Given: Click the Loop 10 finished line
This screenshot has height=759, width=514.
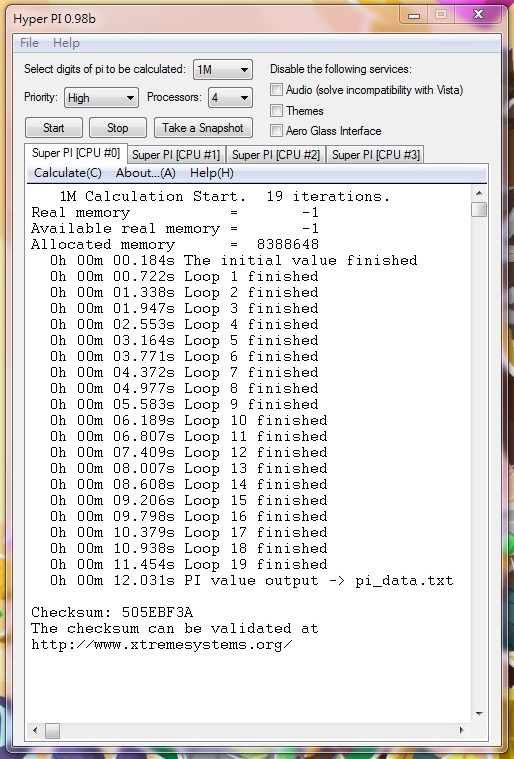Looking at the screenshot, I should tap(189, 420).
